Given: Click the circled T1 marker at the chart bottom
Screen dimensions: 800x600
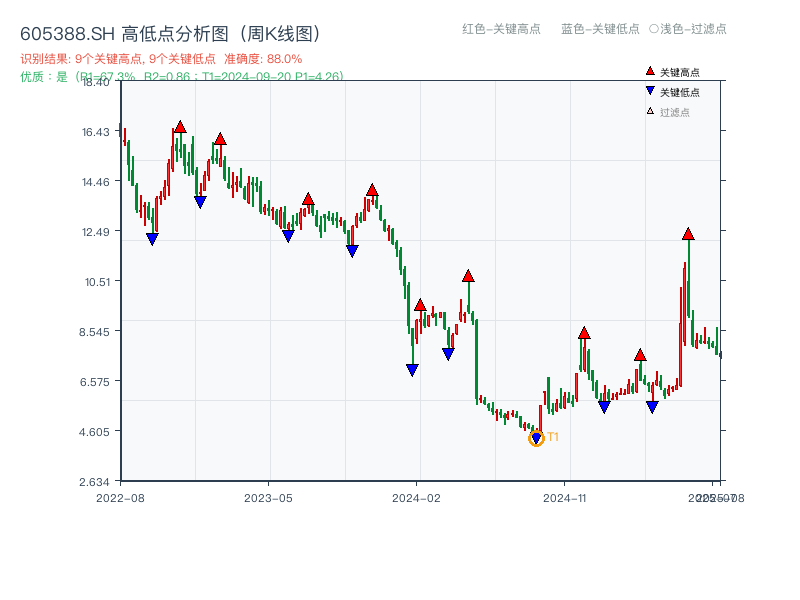Looking at the screenshot, I should (x=536, y=437).
